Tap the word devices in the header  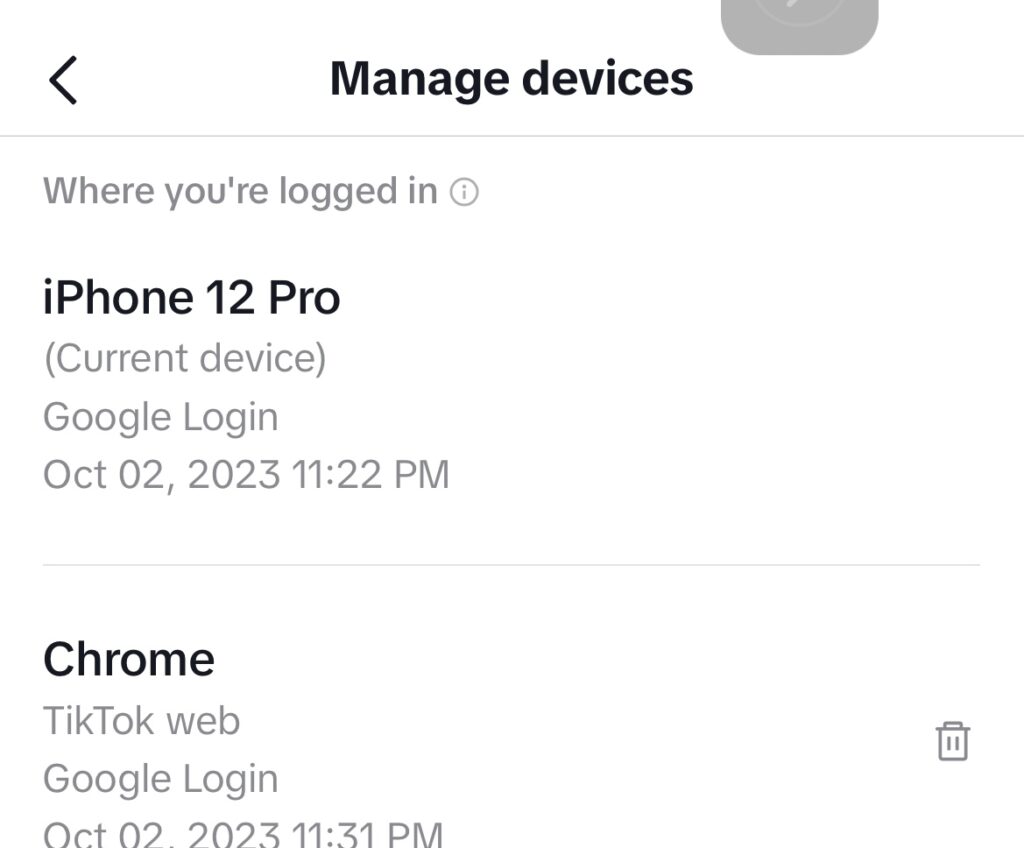[608, 78]
